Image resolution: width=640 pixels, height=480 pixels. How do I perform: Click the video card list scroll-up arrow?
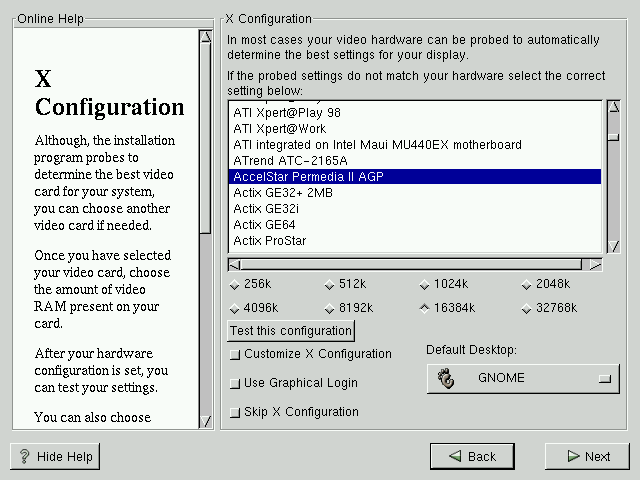pos(612,106)
